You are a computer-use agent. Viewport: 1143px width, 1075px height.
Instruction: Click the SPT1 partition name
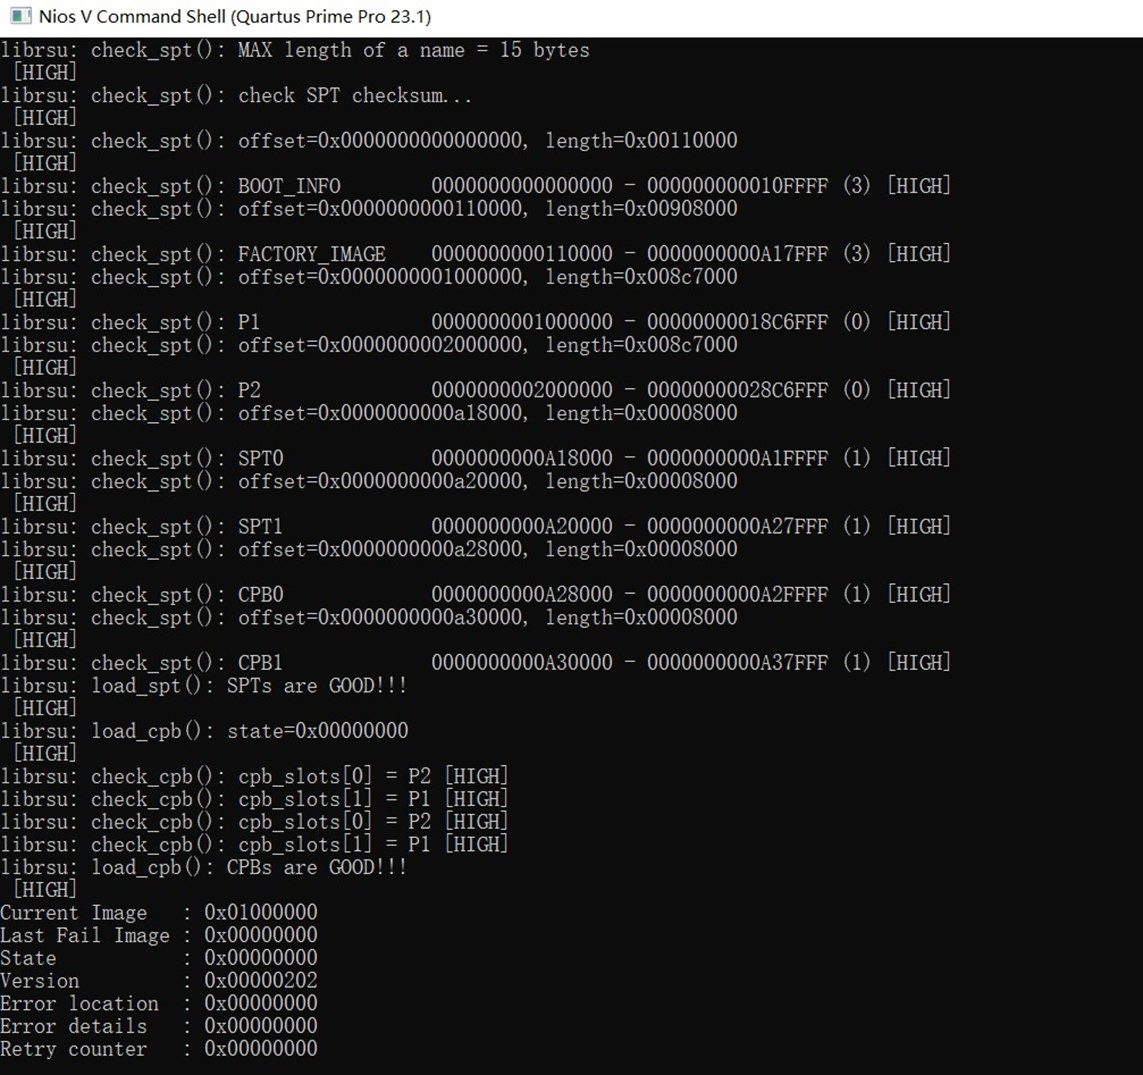click(260, 526)
